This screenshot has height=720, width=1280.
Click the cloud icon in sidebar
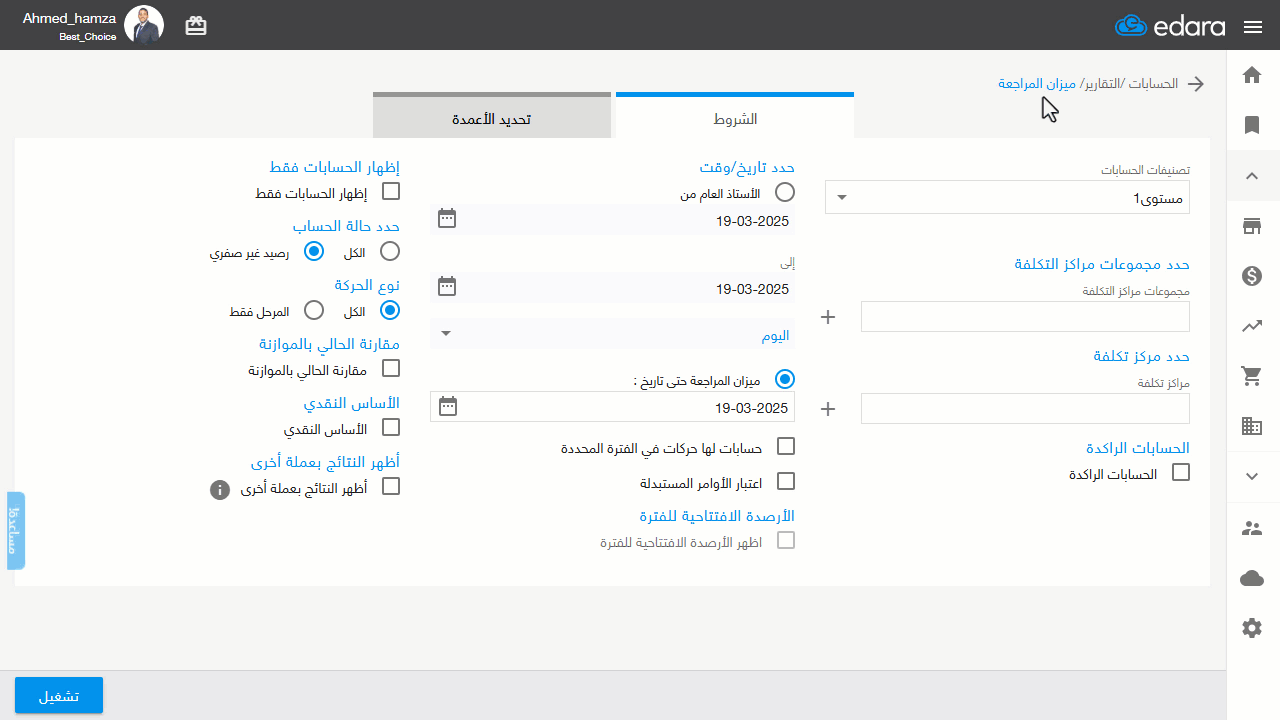(x=1252, y=578)
